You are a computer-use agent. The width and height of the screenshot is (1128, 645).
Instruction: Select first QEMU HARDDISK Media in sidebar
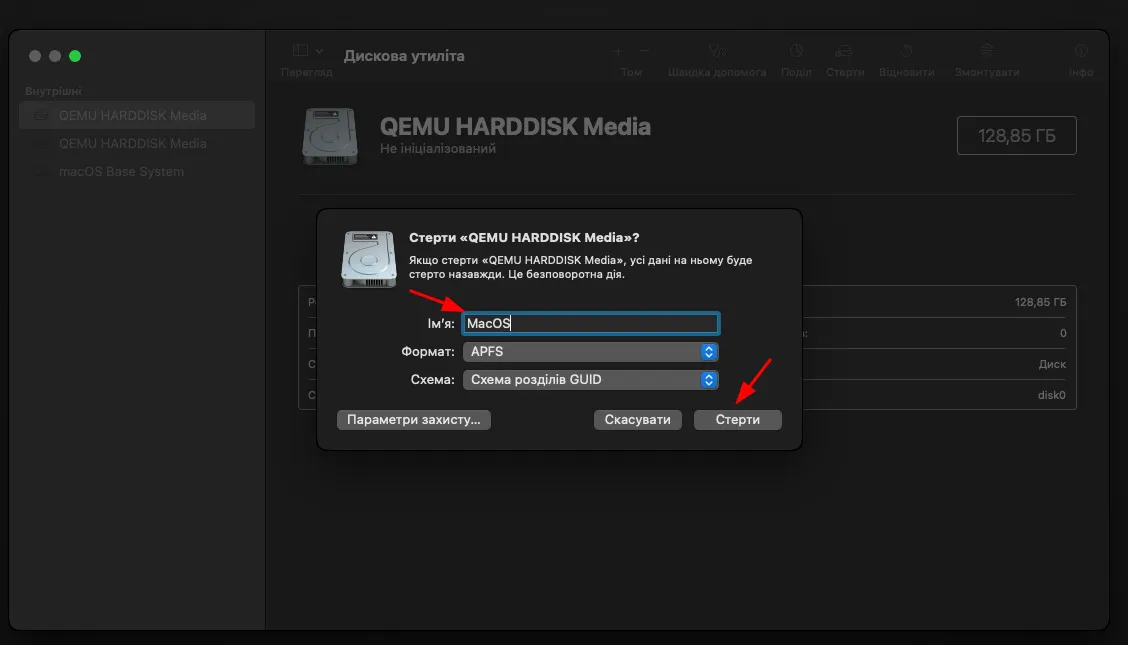137,115
